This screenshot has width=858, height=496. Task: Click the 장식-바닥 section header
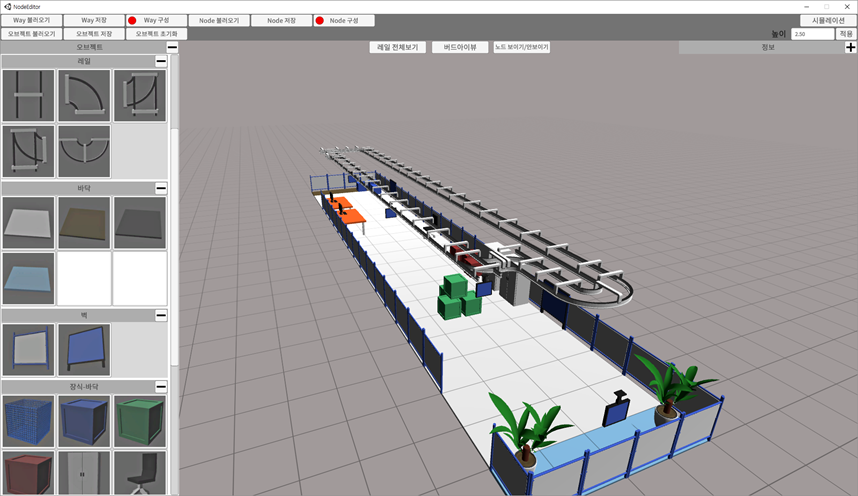[x=84, y=387]
